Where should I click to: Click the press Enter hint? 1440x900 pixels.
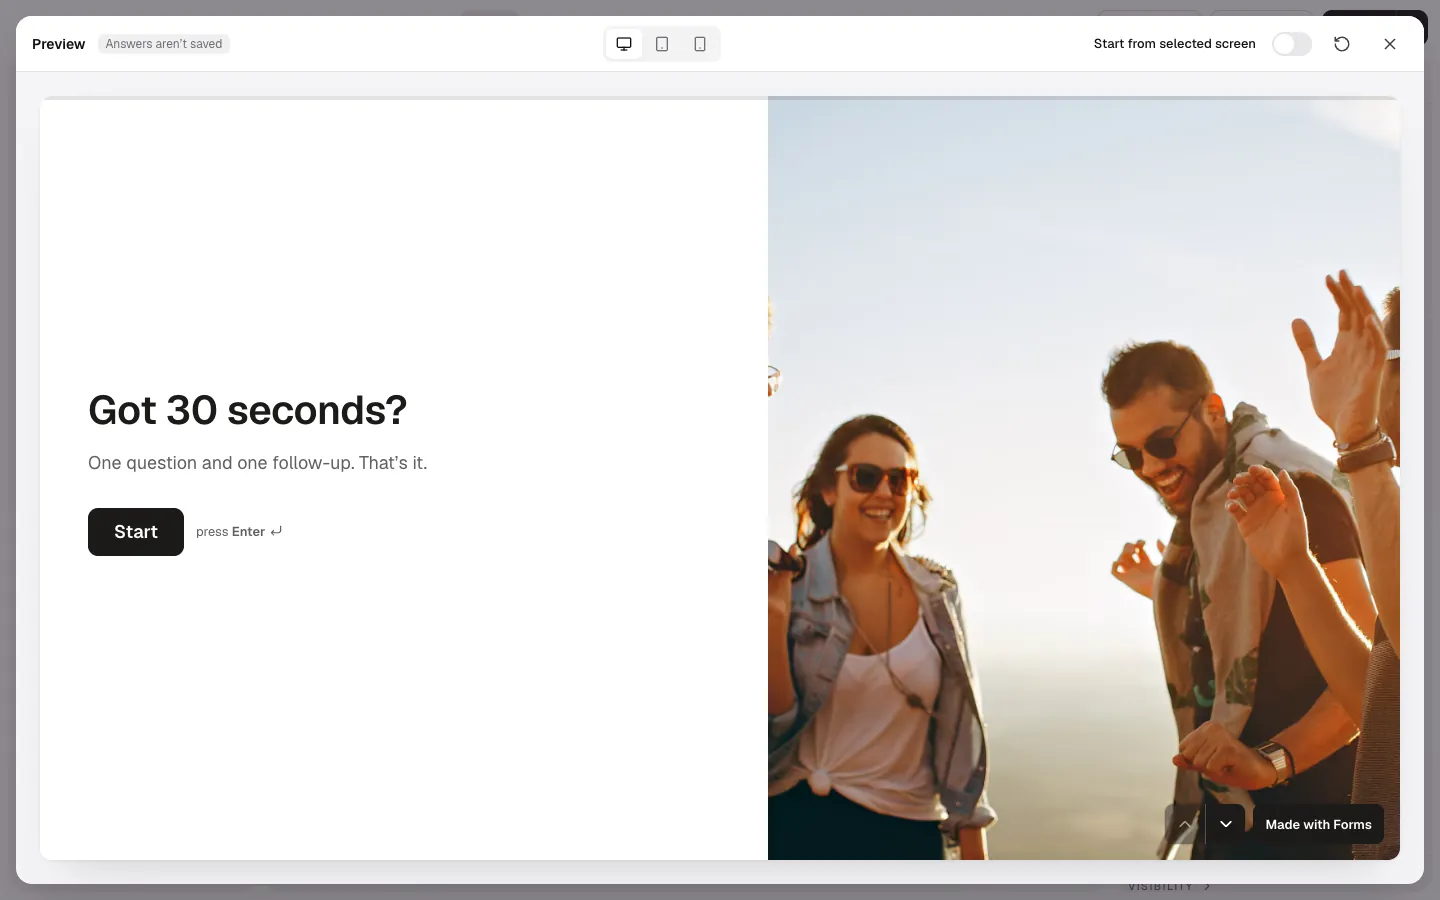239,532
